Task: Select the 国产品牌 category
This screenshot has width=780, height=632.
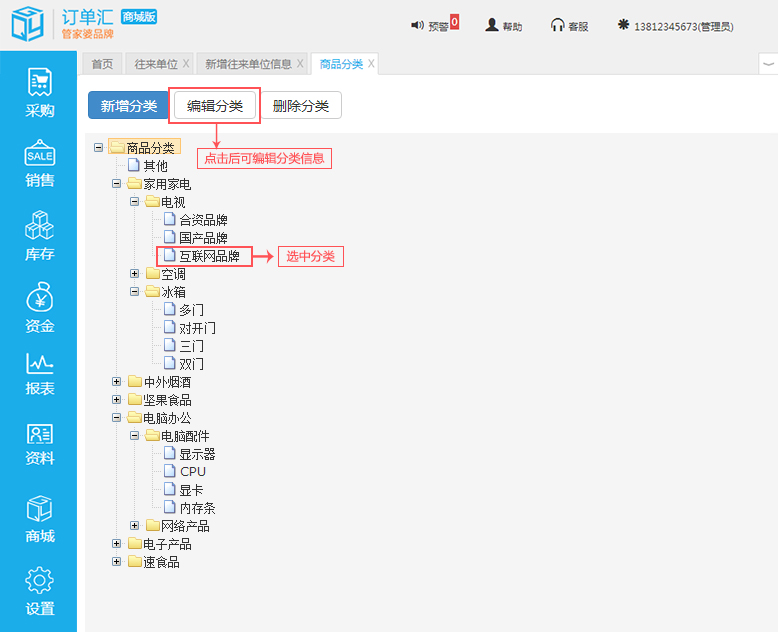Action: [203, 237]
